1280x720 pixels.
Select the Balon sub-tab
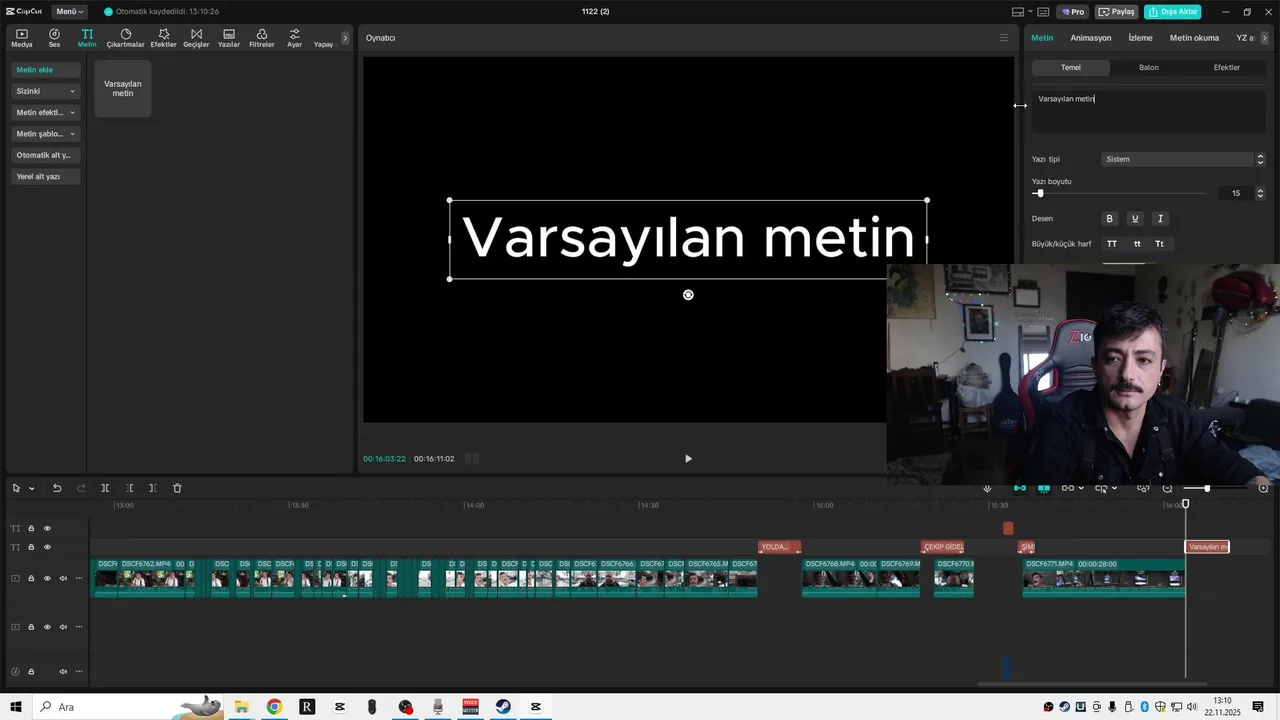(1149, 67)
